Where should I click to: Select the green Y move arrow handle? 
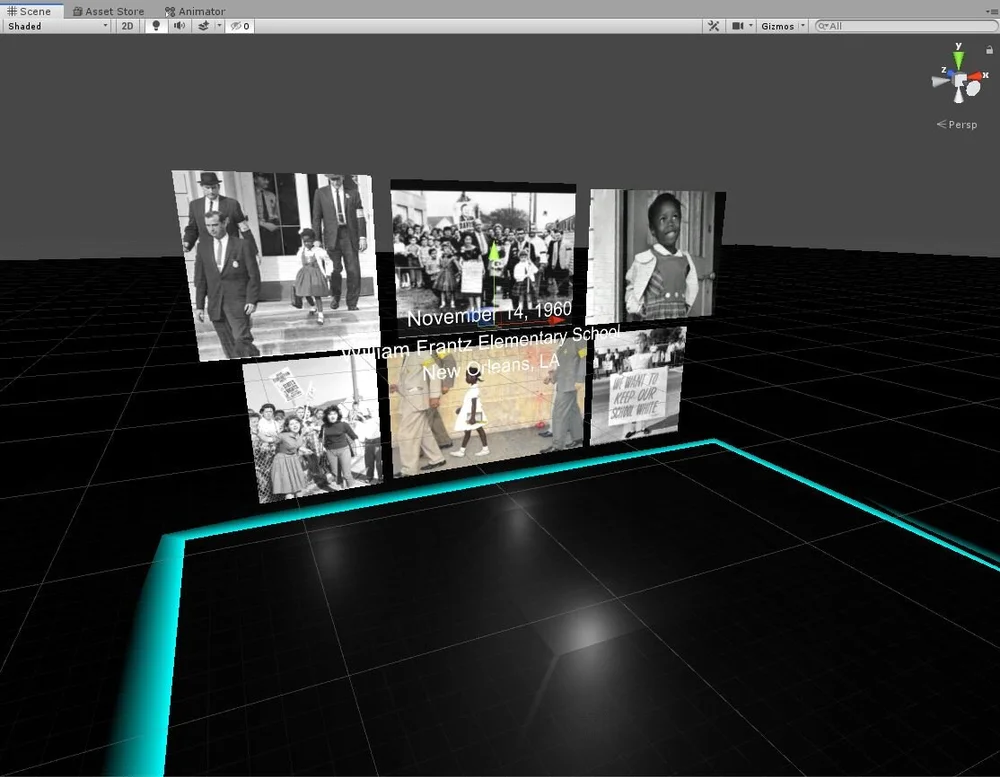point(493,253)
